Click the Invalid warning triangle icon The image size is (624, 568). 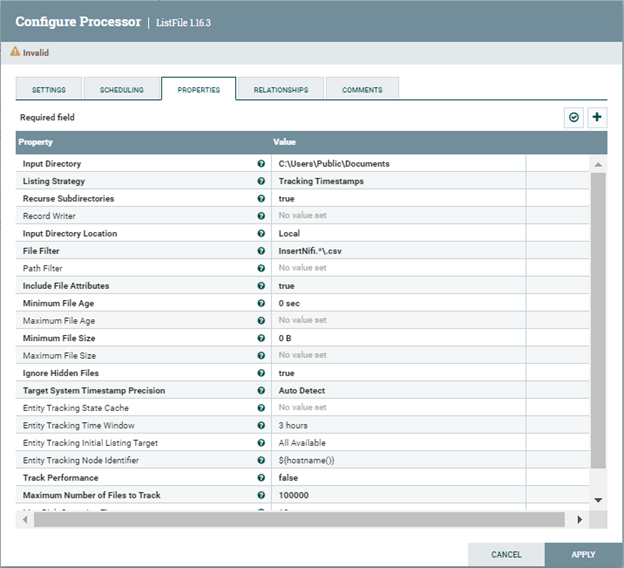coord(15,52)
